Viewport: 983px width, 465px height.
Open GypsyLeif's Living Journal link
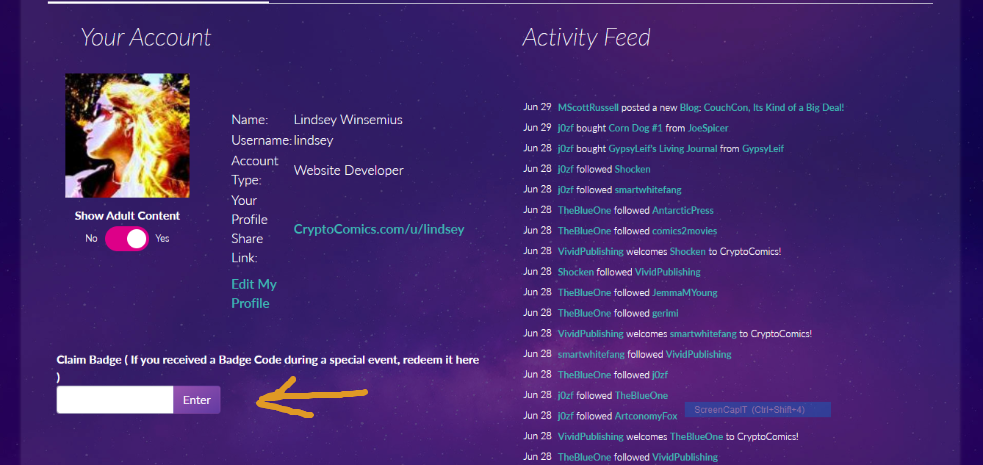662,149
